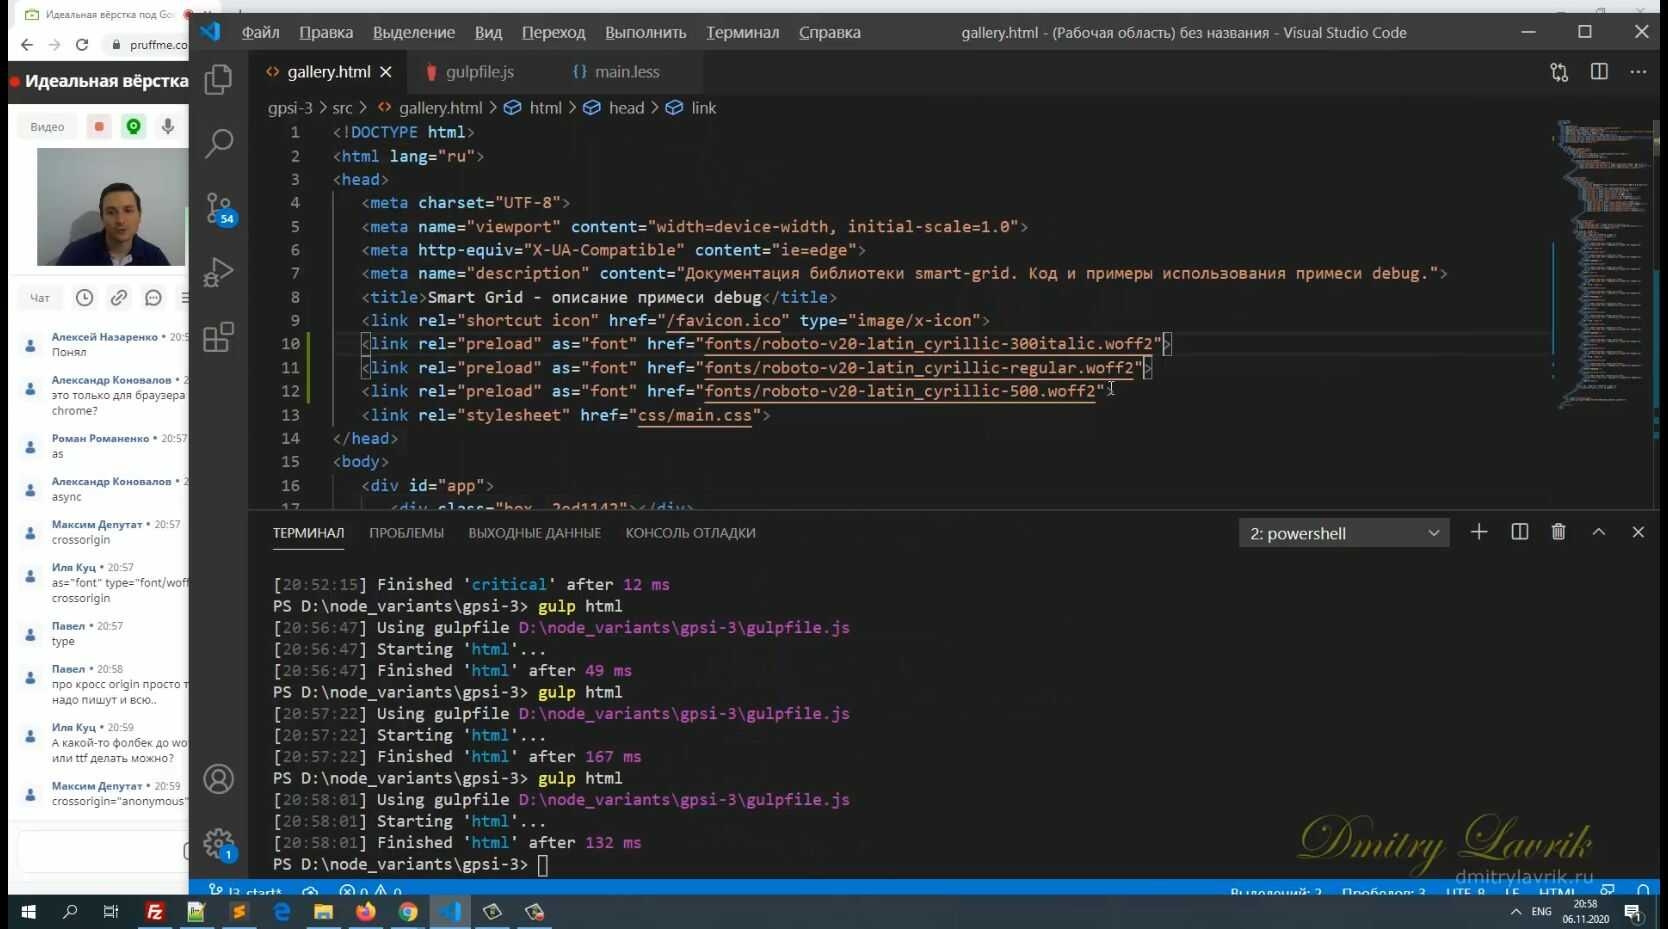Open the Manage gear icon in VS Code
The height and width of the screenshot is (929, 1668).
point(219,844)
